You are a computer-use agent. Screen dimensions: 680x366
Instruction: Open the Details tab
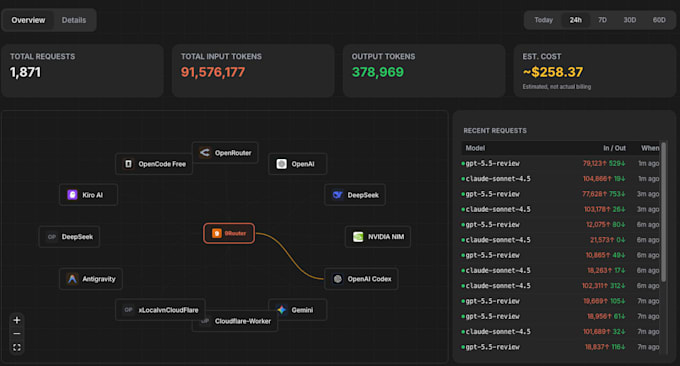pos(74,20)
